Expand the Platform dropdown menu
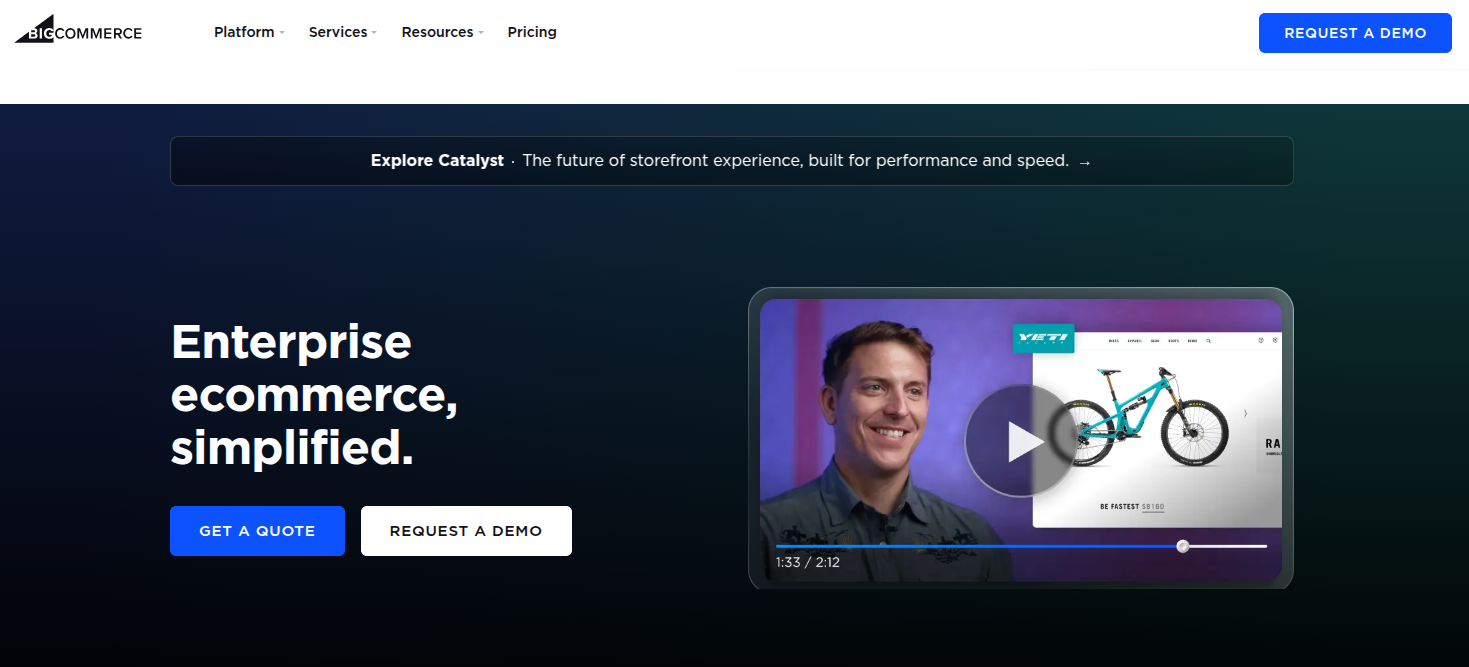This screenshot has height=667, width=1469. pyautogui.click(x=249, y=32)
